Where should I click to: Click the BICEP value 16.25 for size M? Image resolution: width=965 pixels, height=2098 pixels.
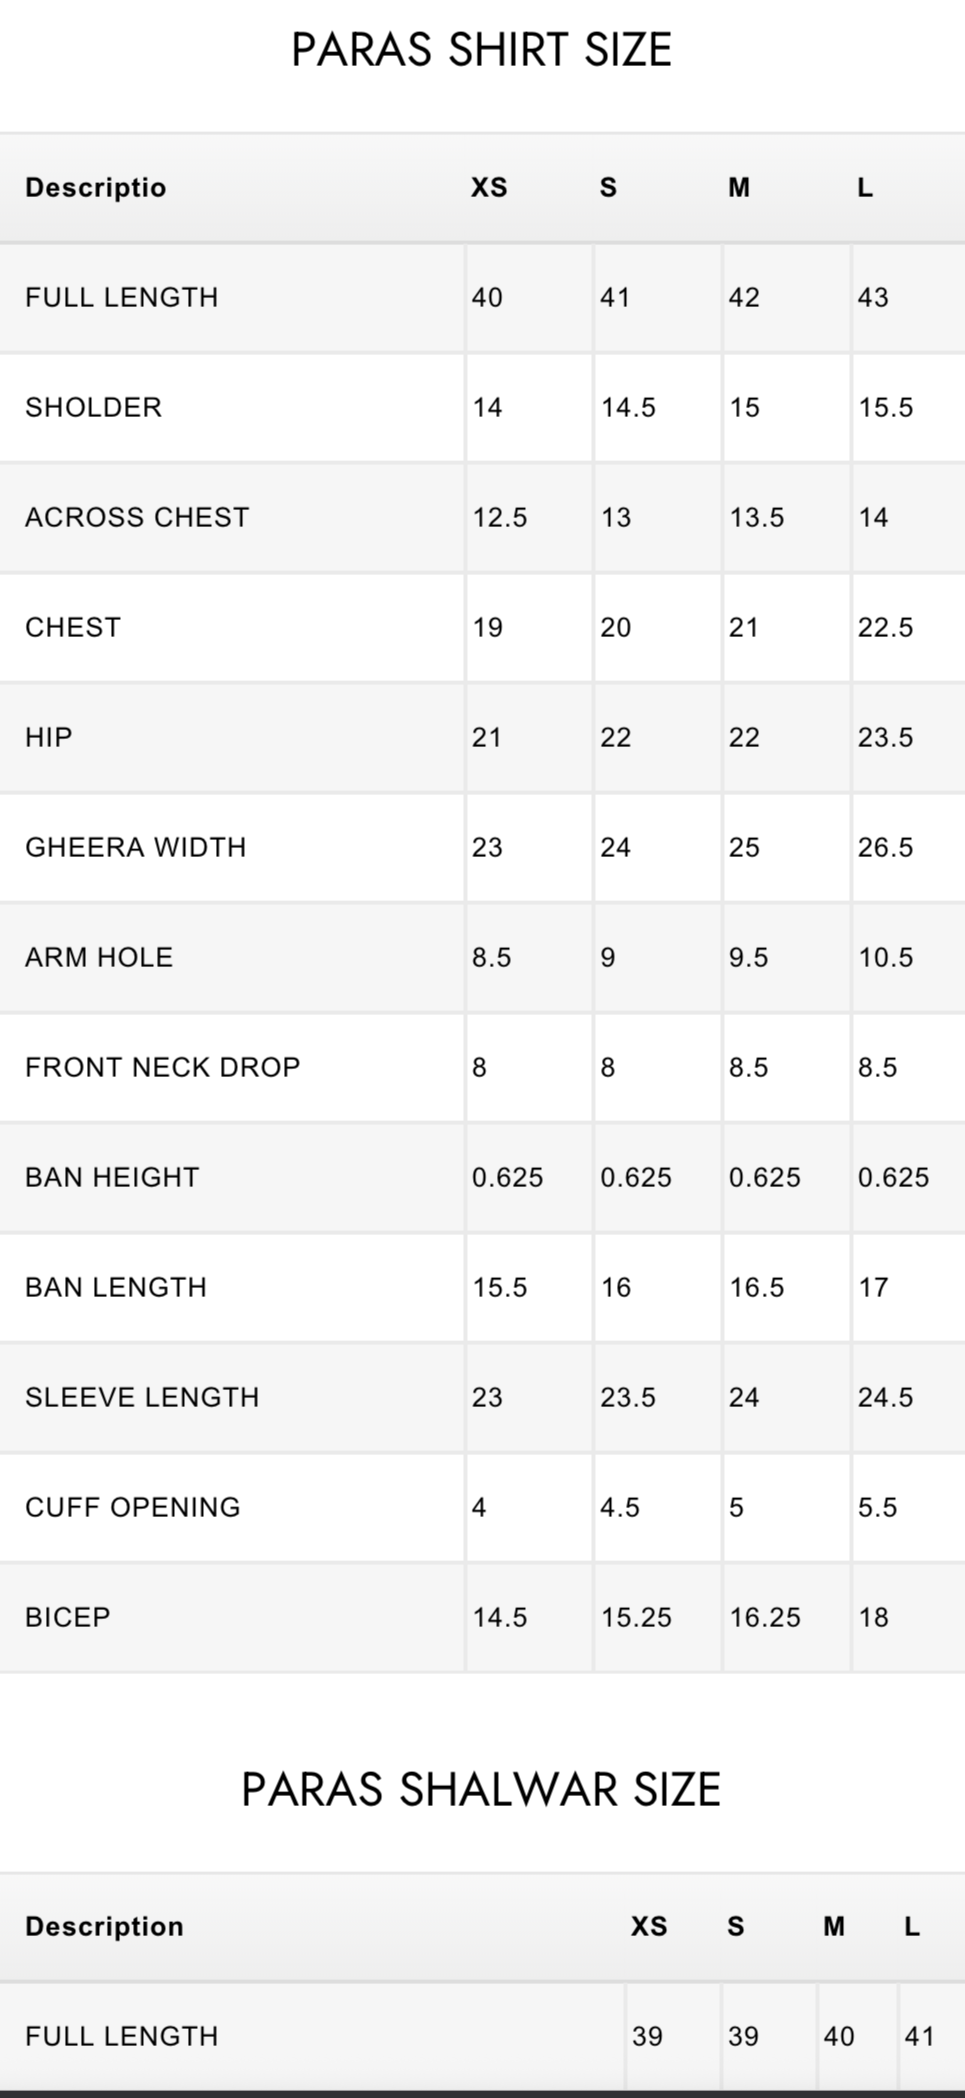[765, 1617]
